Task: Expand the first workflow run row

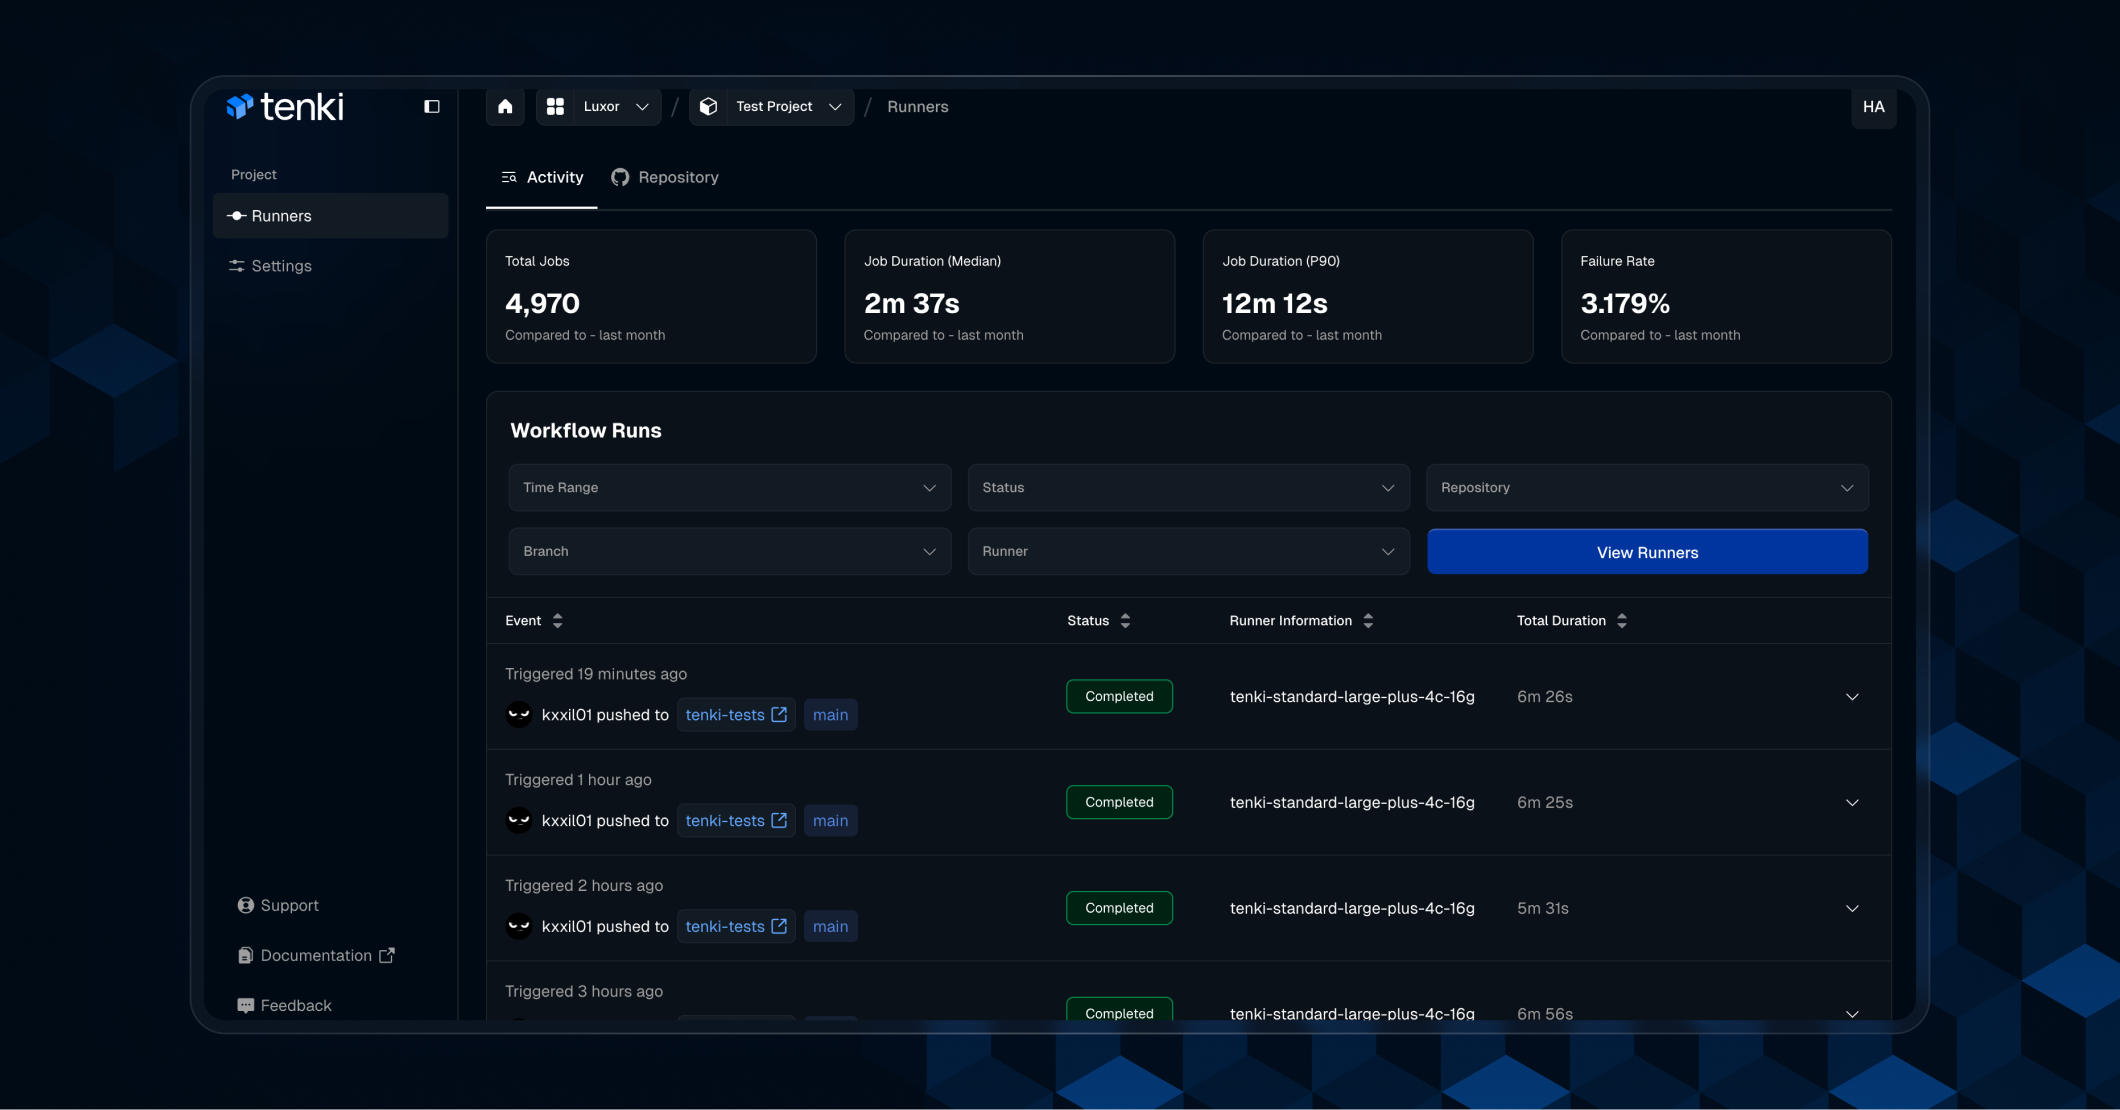Action: pos(1852,697)
